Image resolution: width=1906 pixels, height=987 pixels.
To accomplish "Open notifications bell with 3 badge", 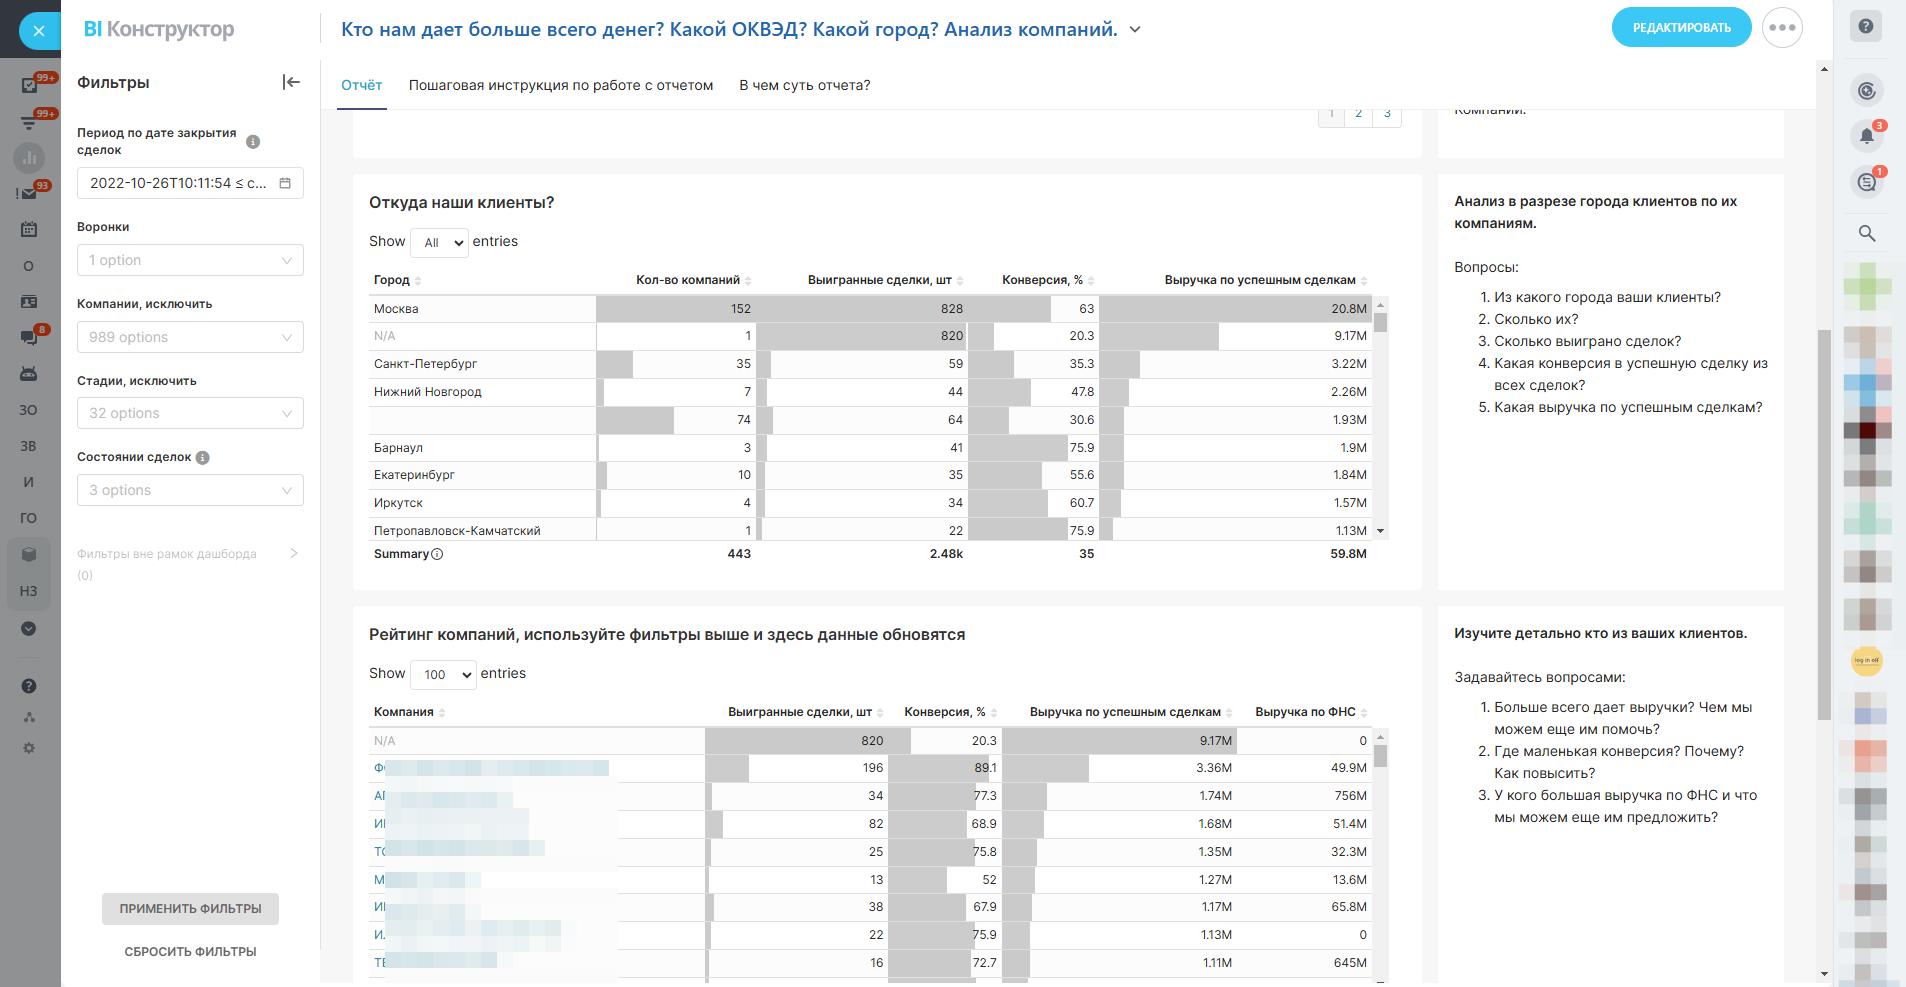I will pos(1866,136).
